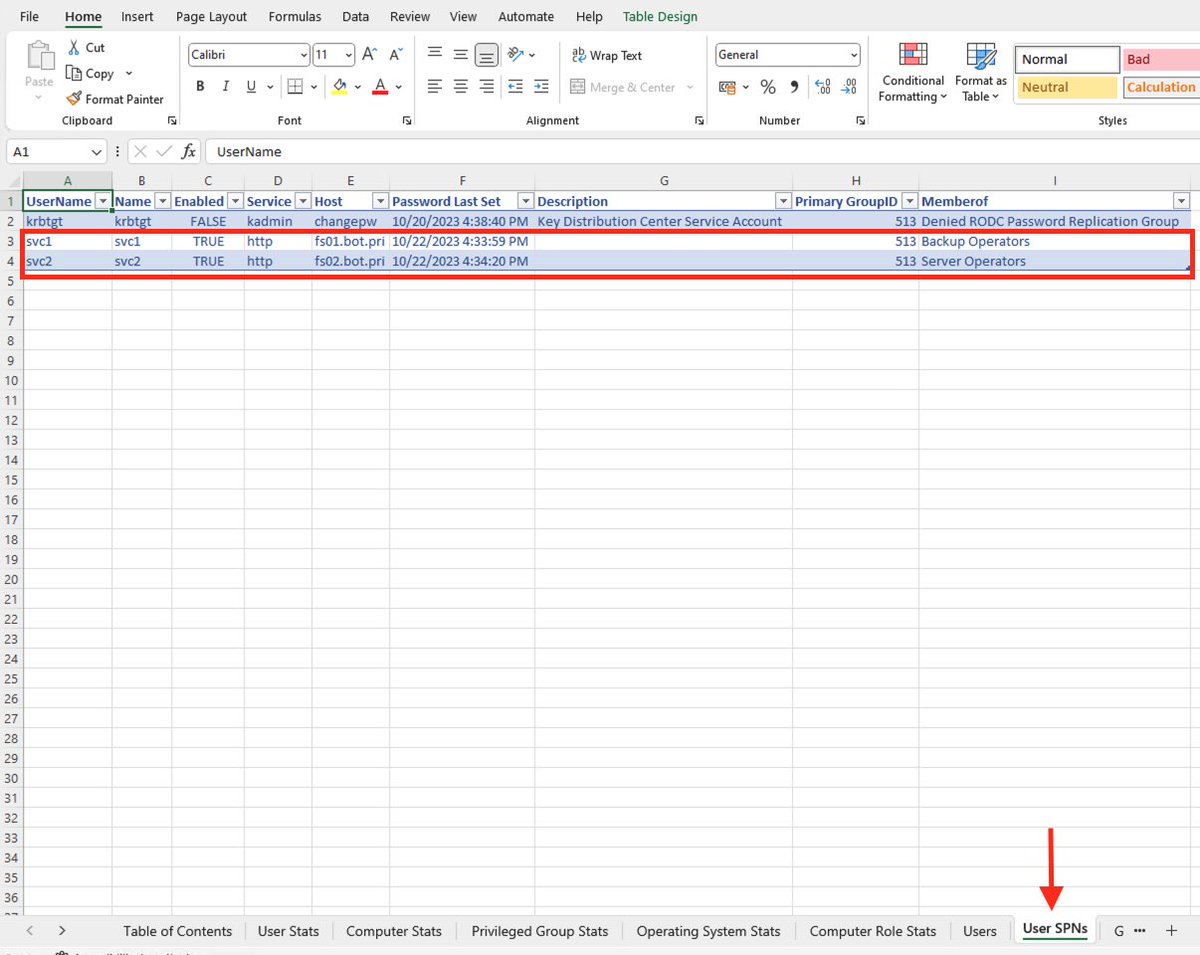Select Middle Align in the Alignment group
Screen dimensions: 1200x955
[x=460, y=55]
